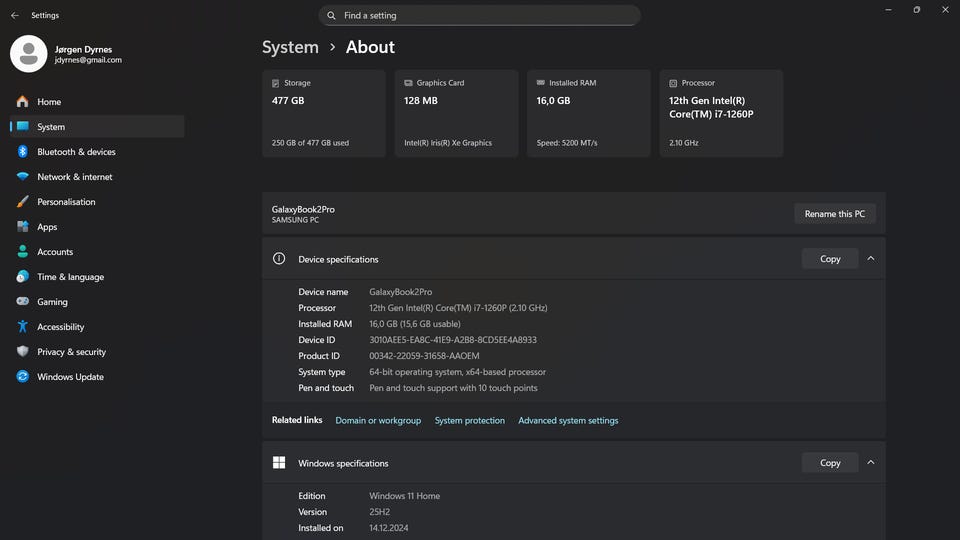Viewport: 960px width, 540px height.
Task: Open the Accounts page
Action: [55, 252]
